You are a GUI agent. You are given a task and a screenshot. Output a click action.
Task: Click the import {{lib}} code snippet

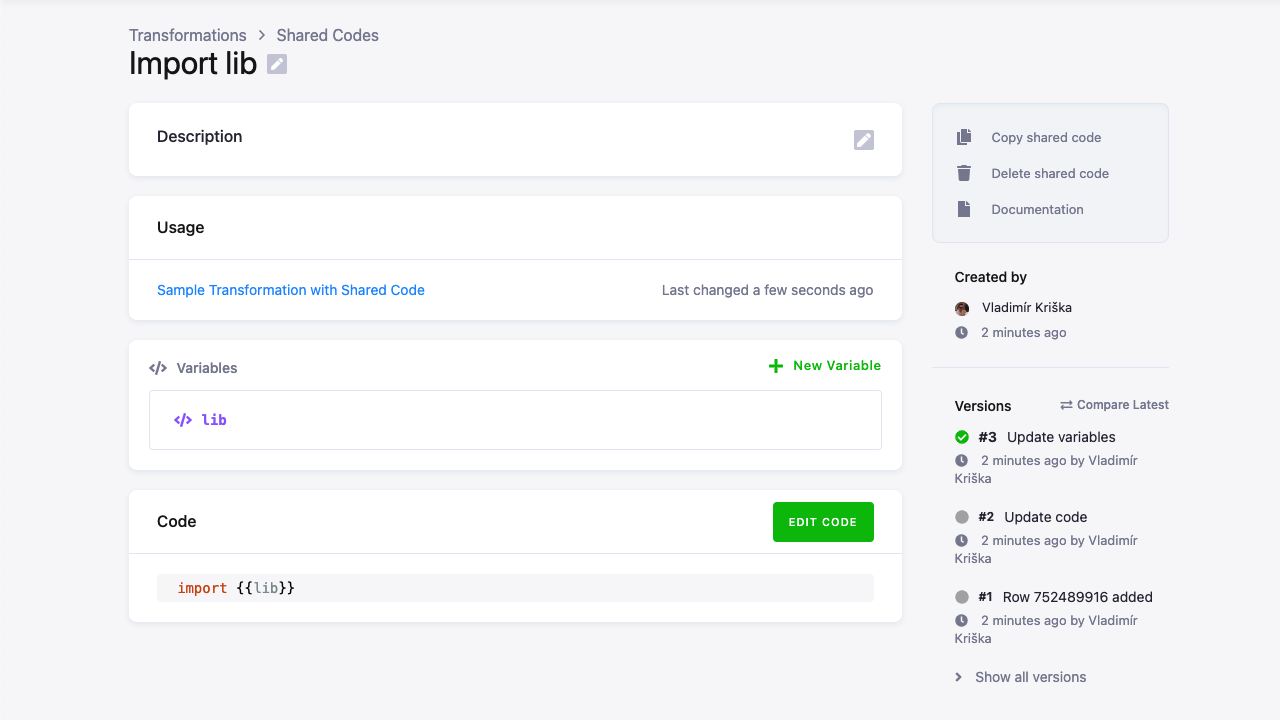click(235, 588)
